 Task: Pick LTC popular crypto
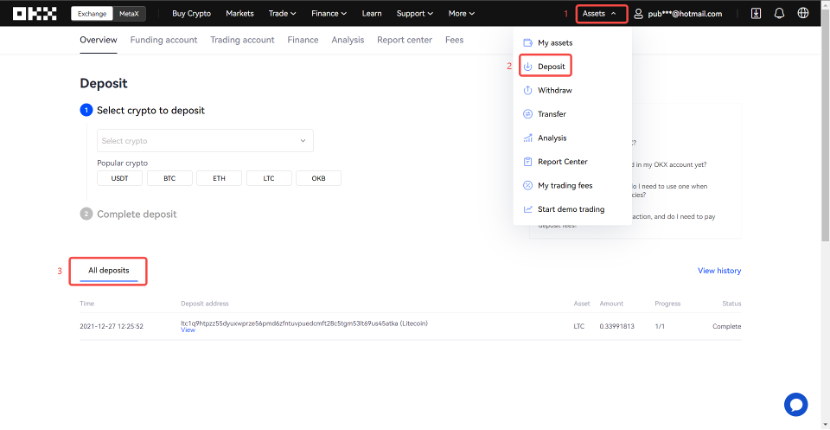[269, 178]
